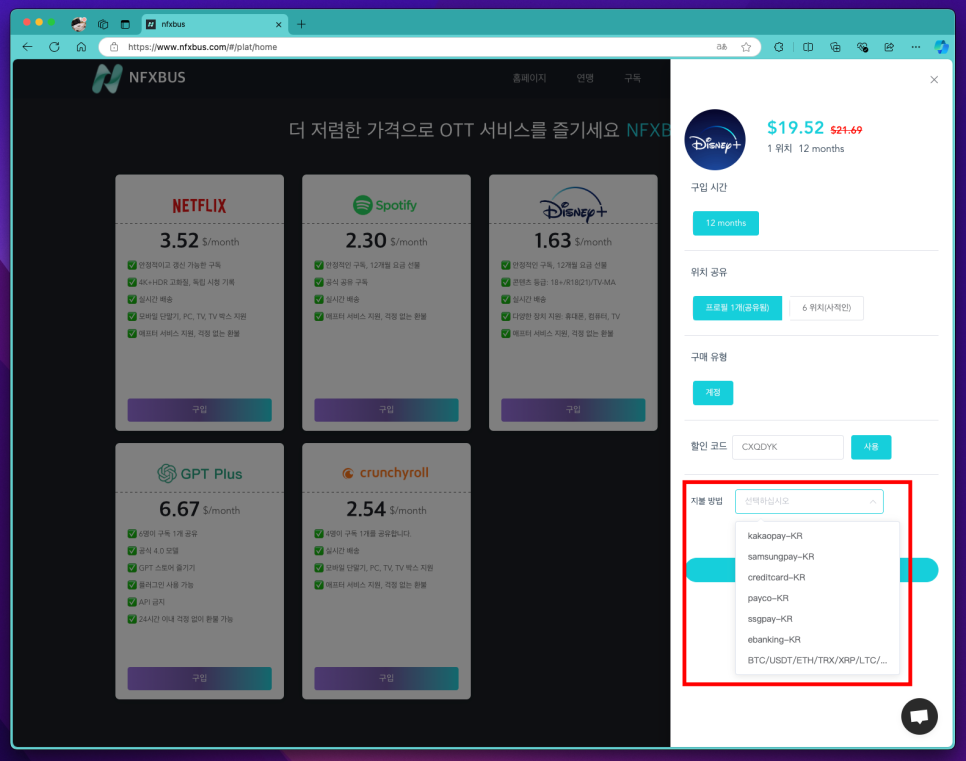Image resolution: width=966 pixels, height=761 pixels.
Task: Click the crunchyroll 구입 button
Action: pyautogui.click(x=386, y=678)
